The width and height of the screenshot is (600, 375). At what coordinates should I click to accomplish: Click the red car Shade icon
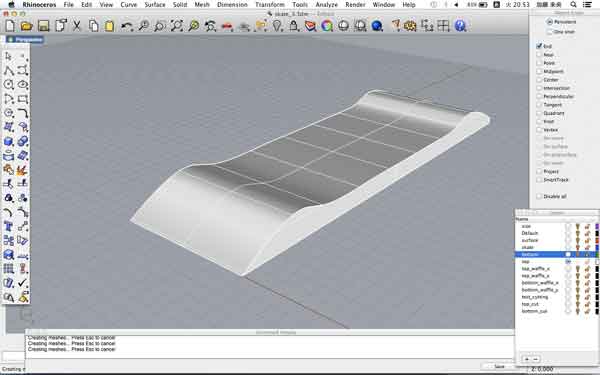227,26
